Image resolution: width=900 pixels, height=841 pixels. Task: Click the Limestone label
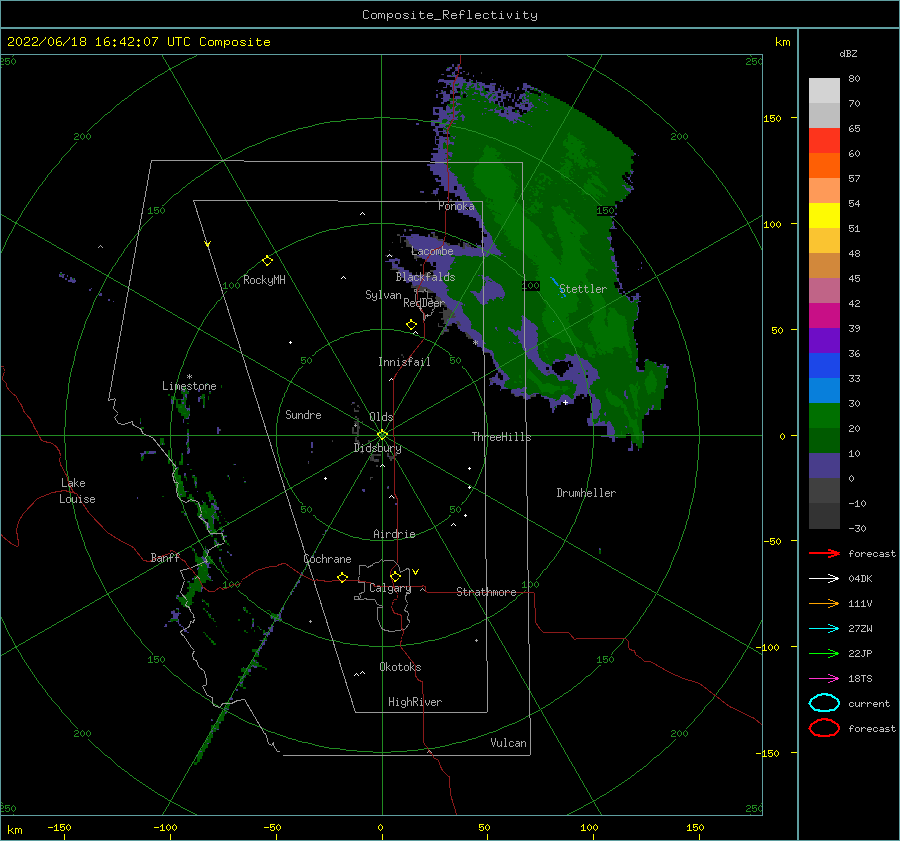pyautogui.click(x=189, y=386)
